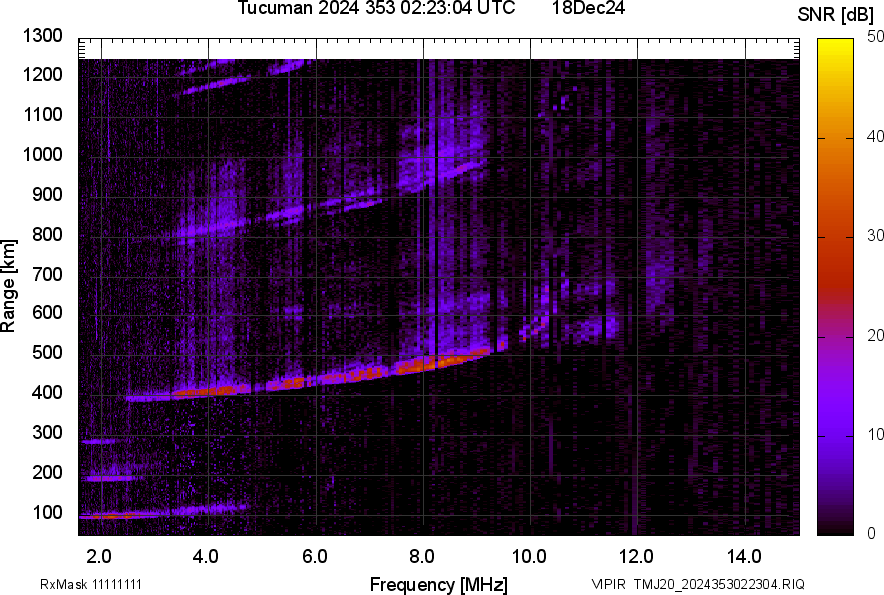This screenshot has height=595, width=884.
Task: Click the range tick label '1200'
Action: pyautogui.click(x=42, y=74)
